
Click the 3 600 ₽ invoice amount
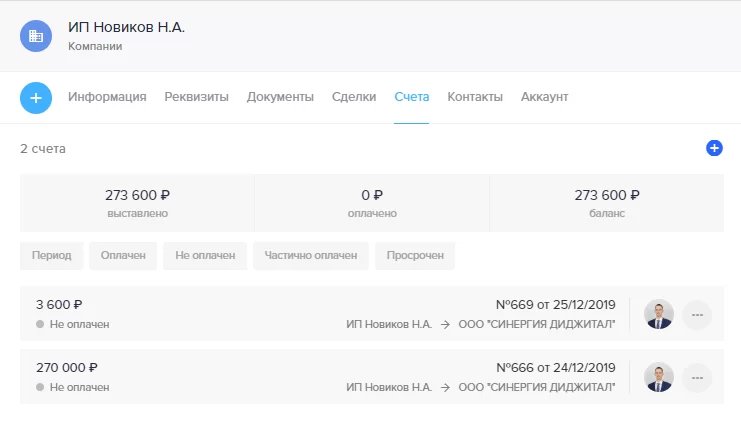click(x=59, y=305)
